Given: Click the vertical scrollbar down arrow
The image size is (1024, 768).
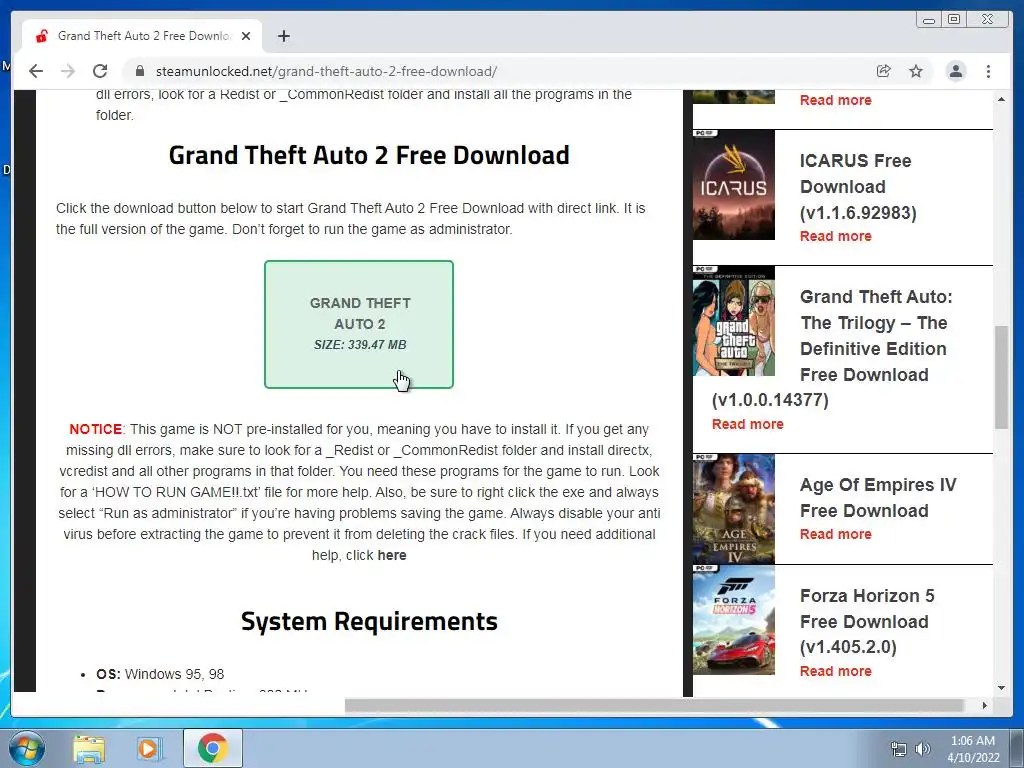Looking at the screenshot, I should 1001,688.
